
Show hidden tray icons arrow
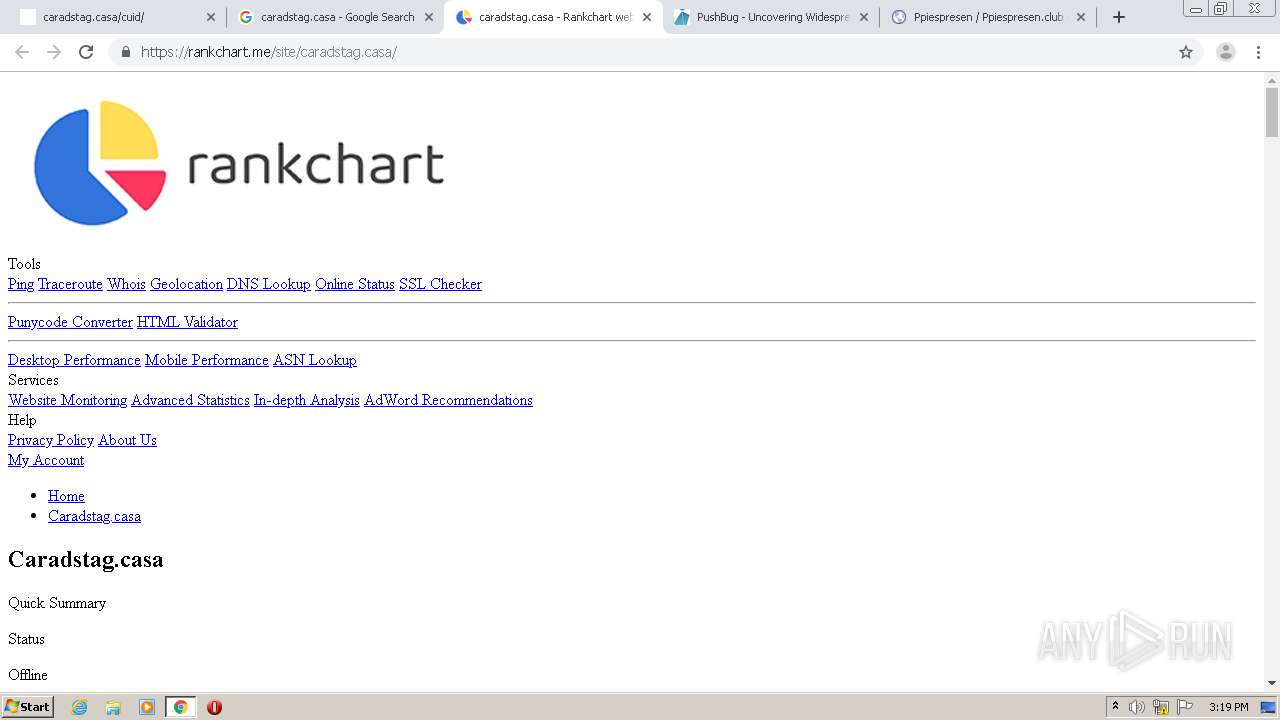coord(1115,707)
